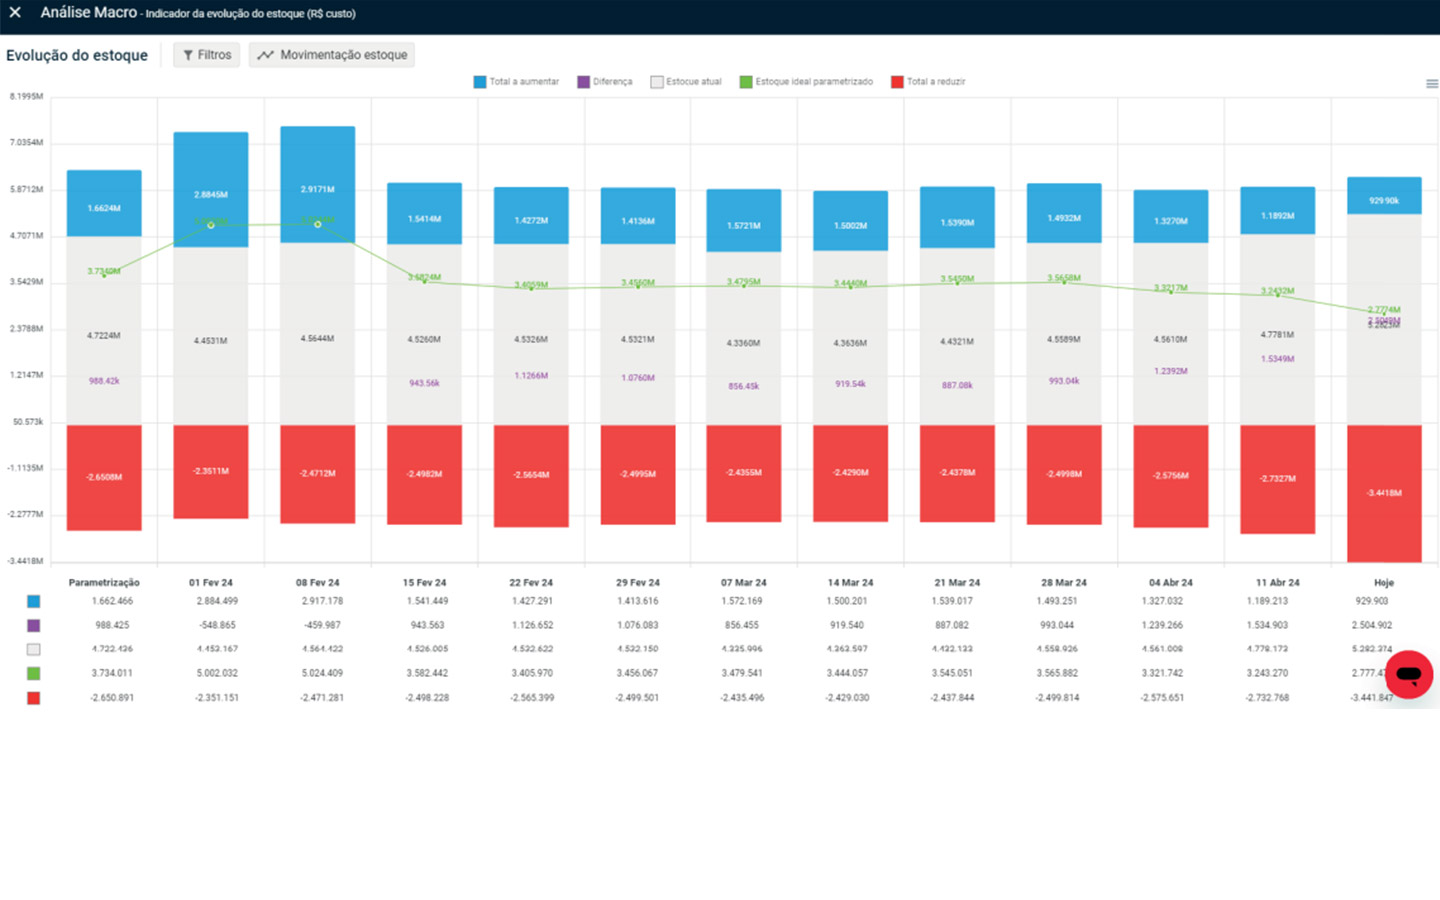This screenshot has height=900, width=1440.
Task: Toggle 'Estoque ideal parametrizado' legend entry
Action: click(806, 82)
